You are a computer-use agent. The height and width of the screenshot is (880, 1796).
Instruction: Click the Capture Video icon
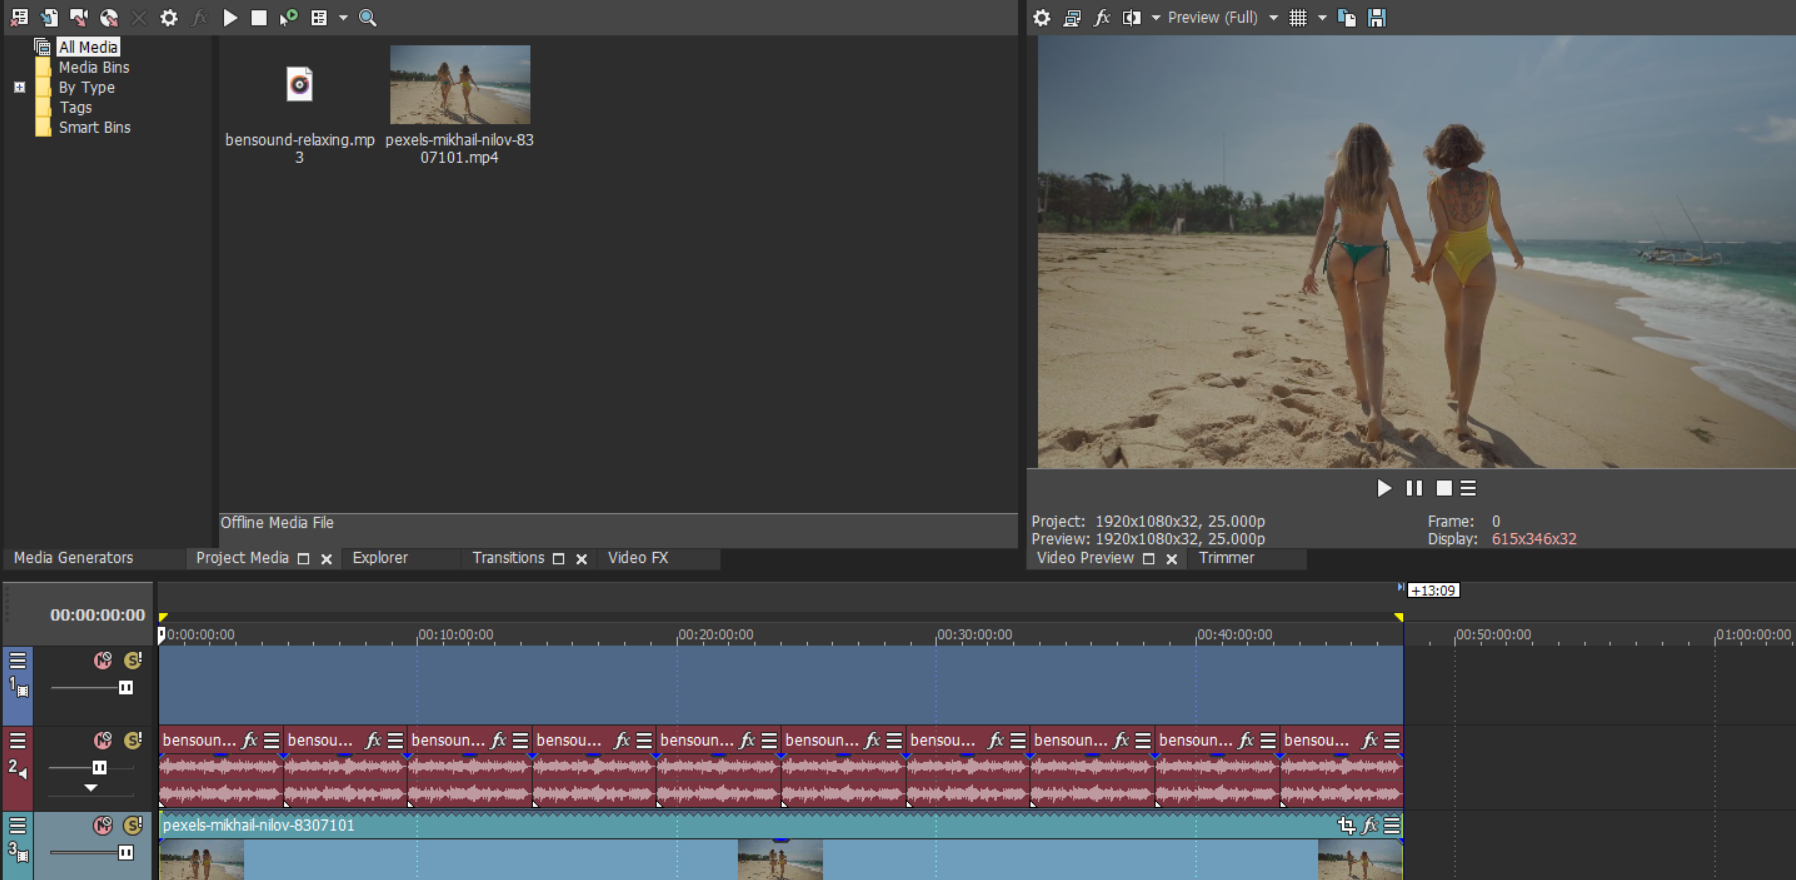[x=79, y=17]
